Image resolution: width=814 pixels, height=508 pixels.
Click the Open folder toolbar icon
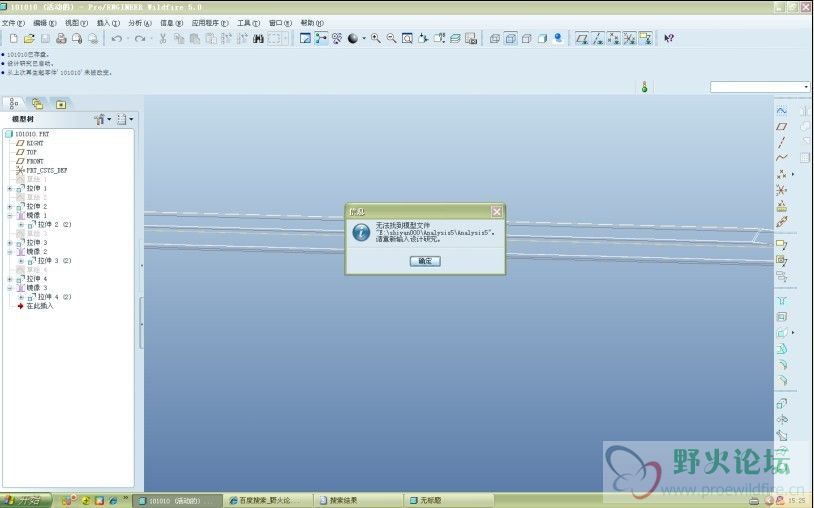tap(29, 38)
